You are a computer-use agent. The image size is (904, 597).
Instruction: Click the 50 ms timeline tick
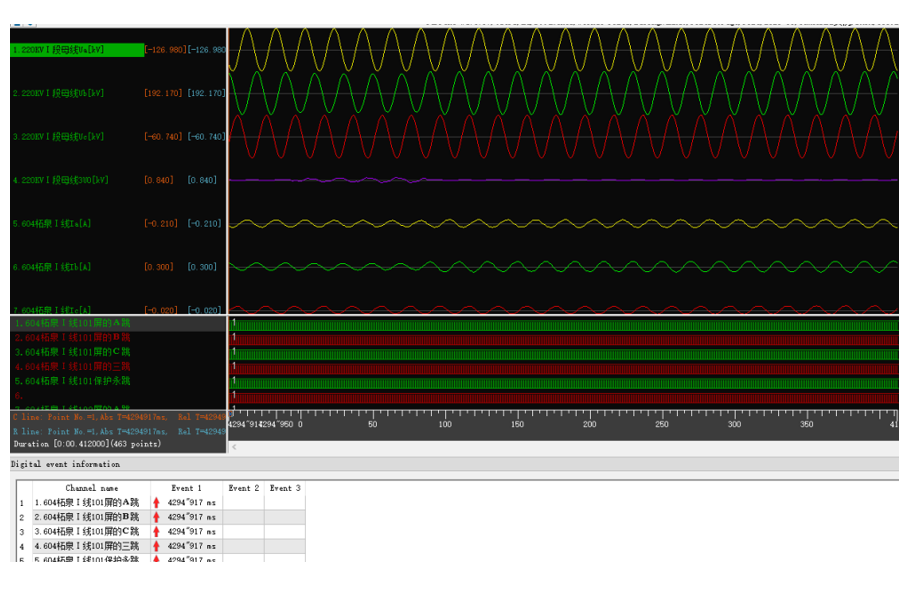click(x=373, y=424)
